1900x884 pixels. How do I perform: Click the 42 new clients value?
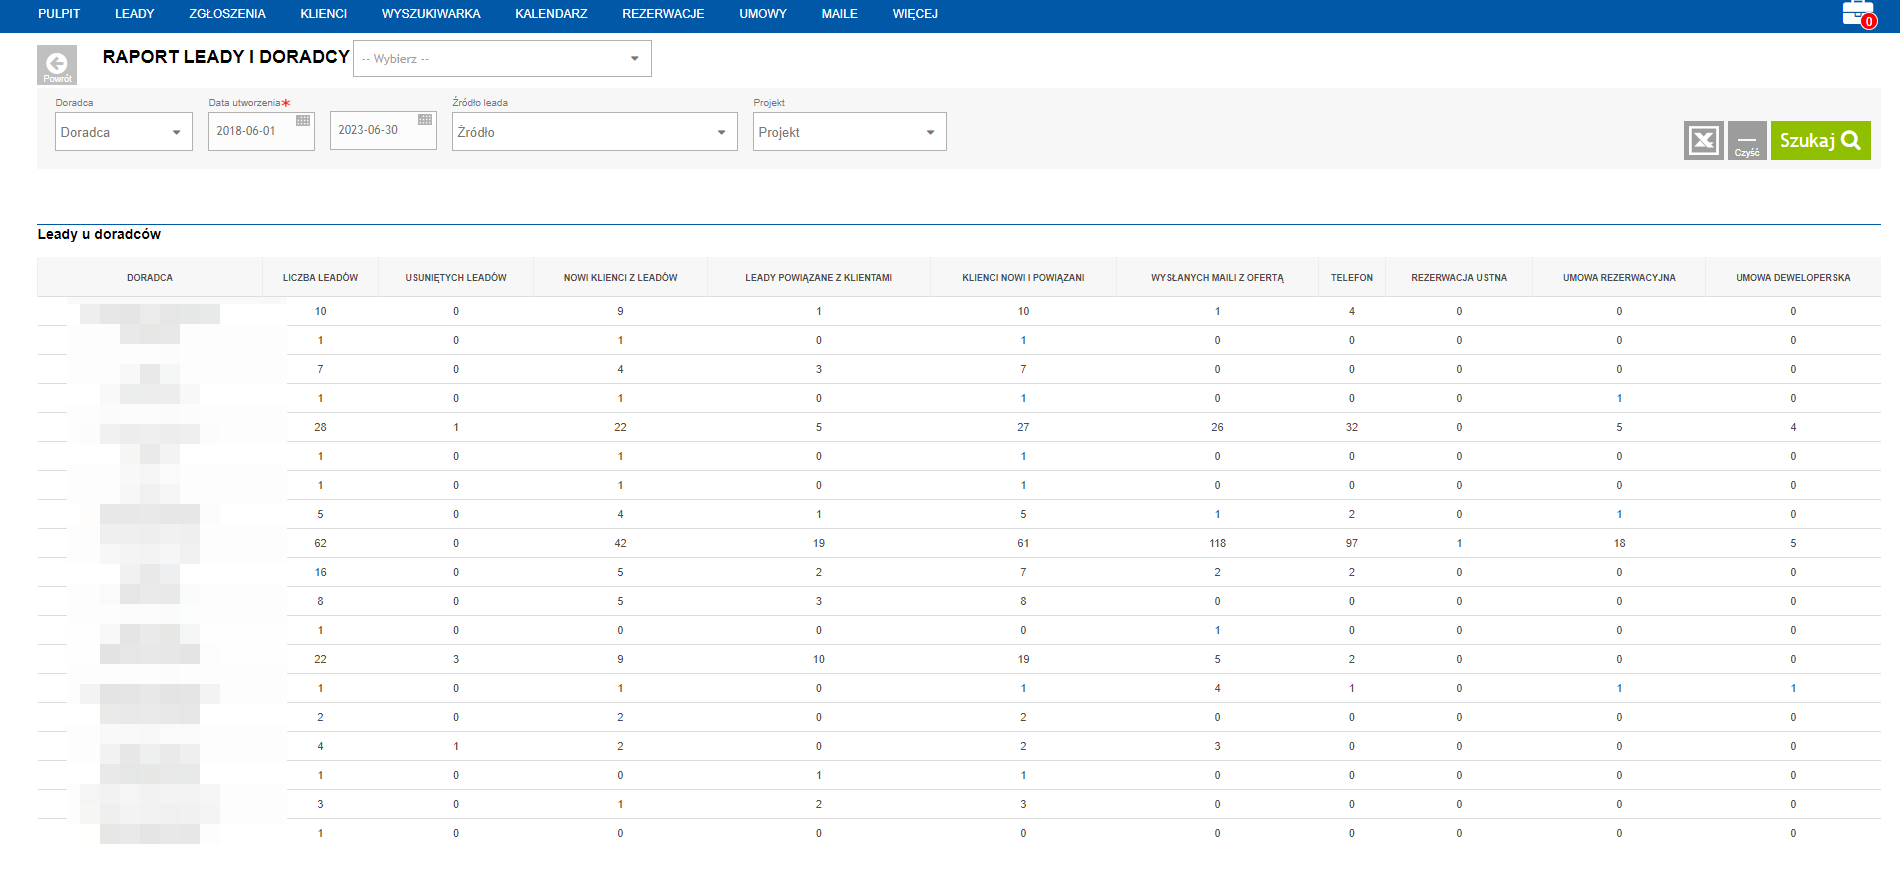click(620, 544)
